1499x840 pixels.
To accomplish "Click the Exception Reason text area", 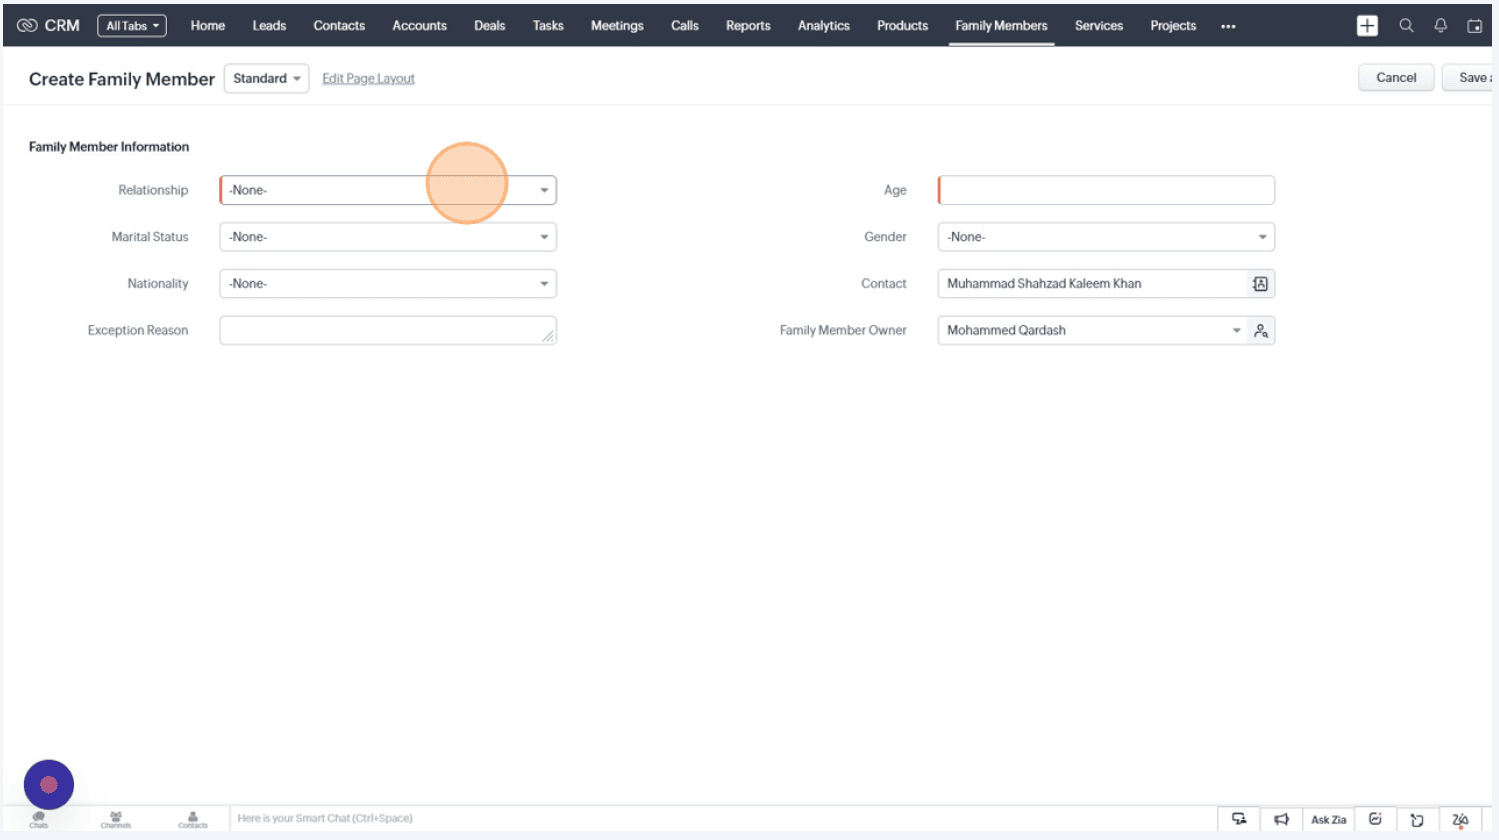I will coord(388,330).
